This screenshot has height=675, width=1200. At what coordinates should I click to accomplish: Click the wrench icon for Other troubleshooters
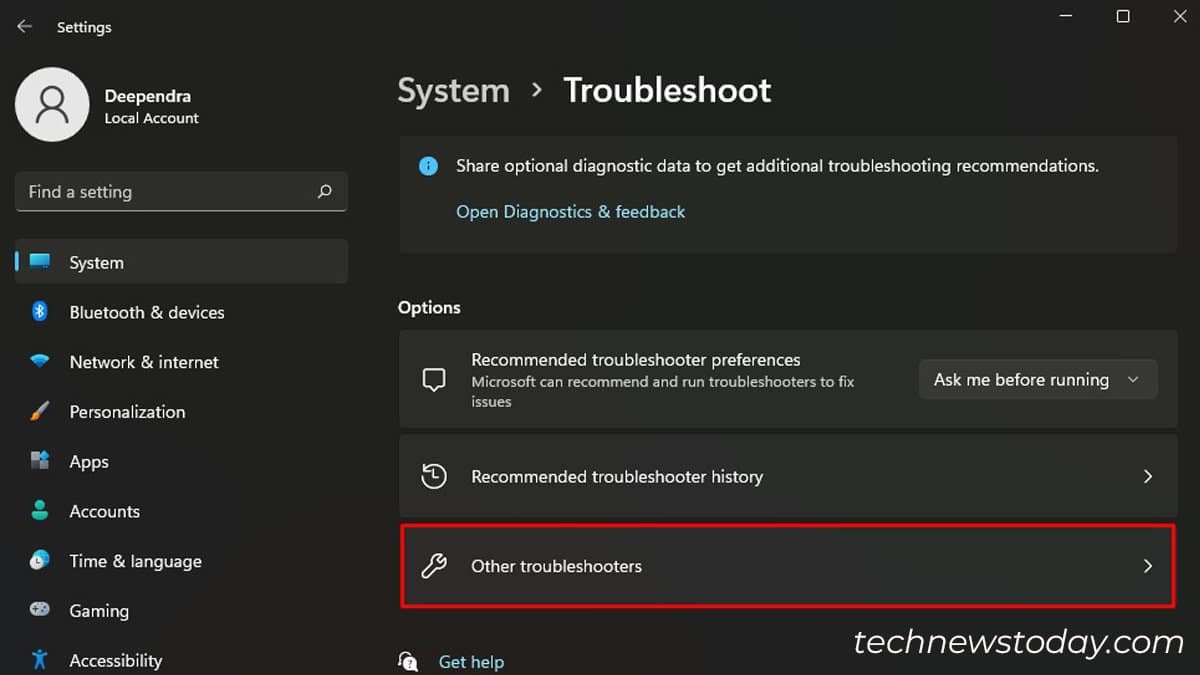[433, 566]
